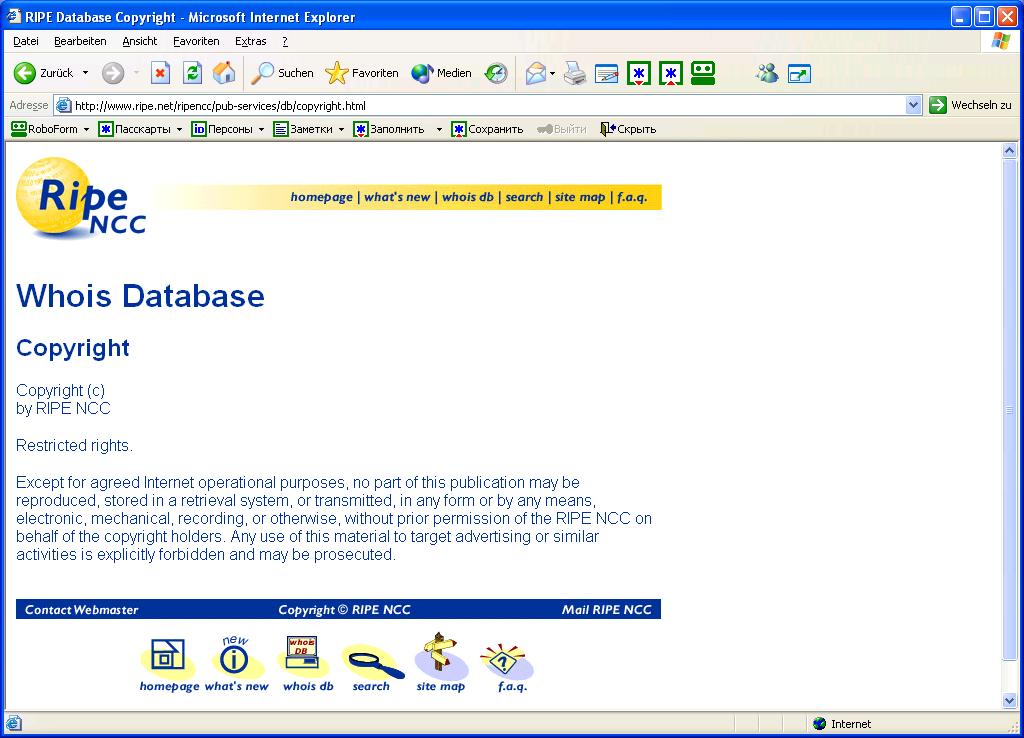Screen dimensions: 1024x738
Task: Open the Заполнить dropdown arrow
Action: (x=439, y=129)
